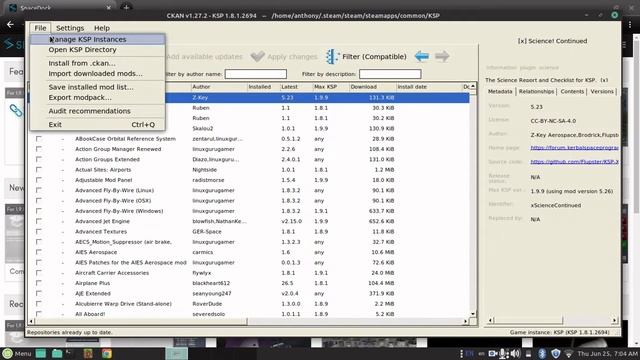
Task: Choose Open KSP Directory menu entry
Action: [98, 50]
